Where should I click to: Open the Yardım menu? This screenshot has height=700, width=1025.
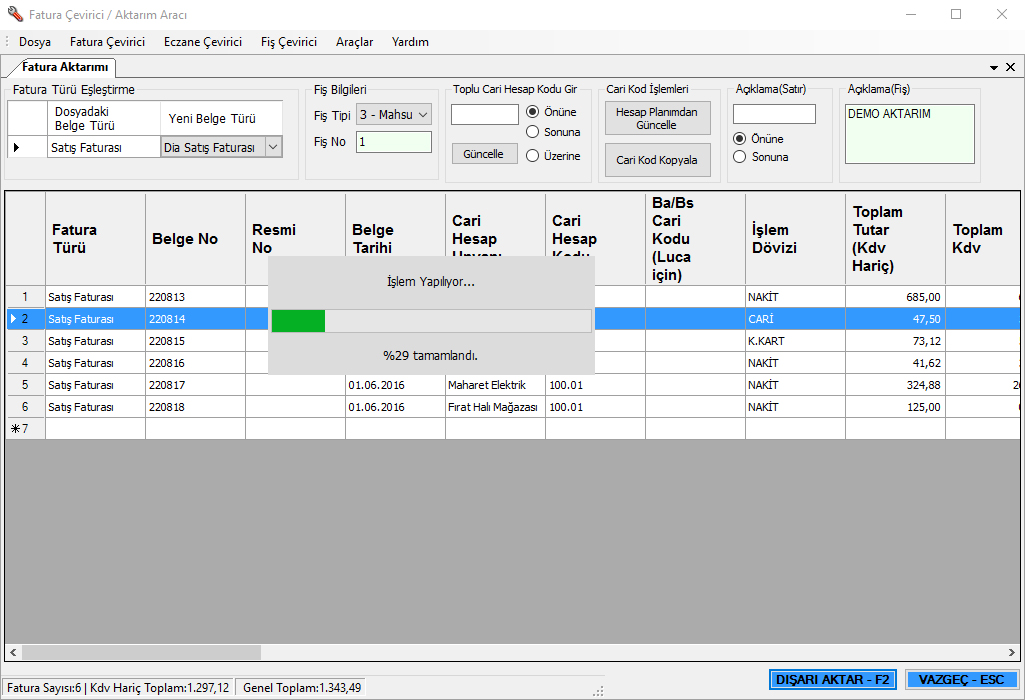[x=410, y=42]
